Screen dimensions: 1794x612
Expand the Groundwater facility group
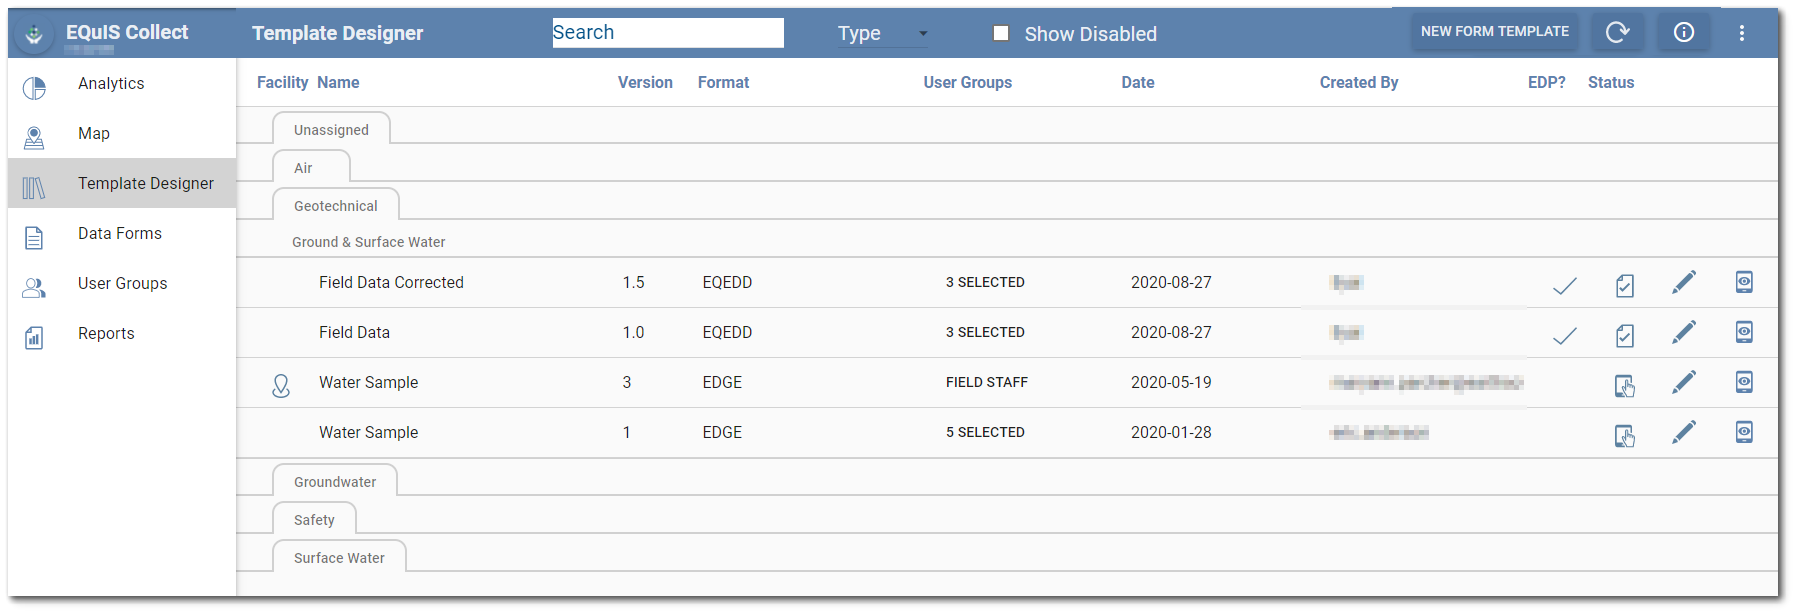(335, 482)
